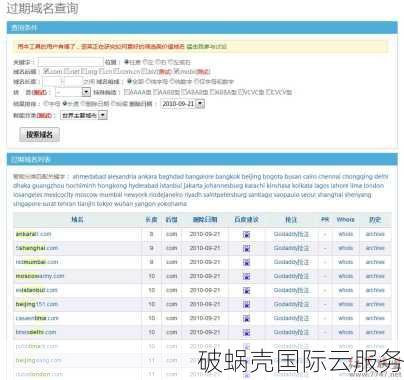Toggle the .com suffix checkbox
The width and height of the screenshot is (404, 380).
coord(46,71)
